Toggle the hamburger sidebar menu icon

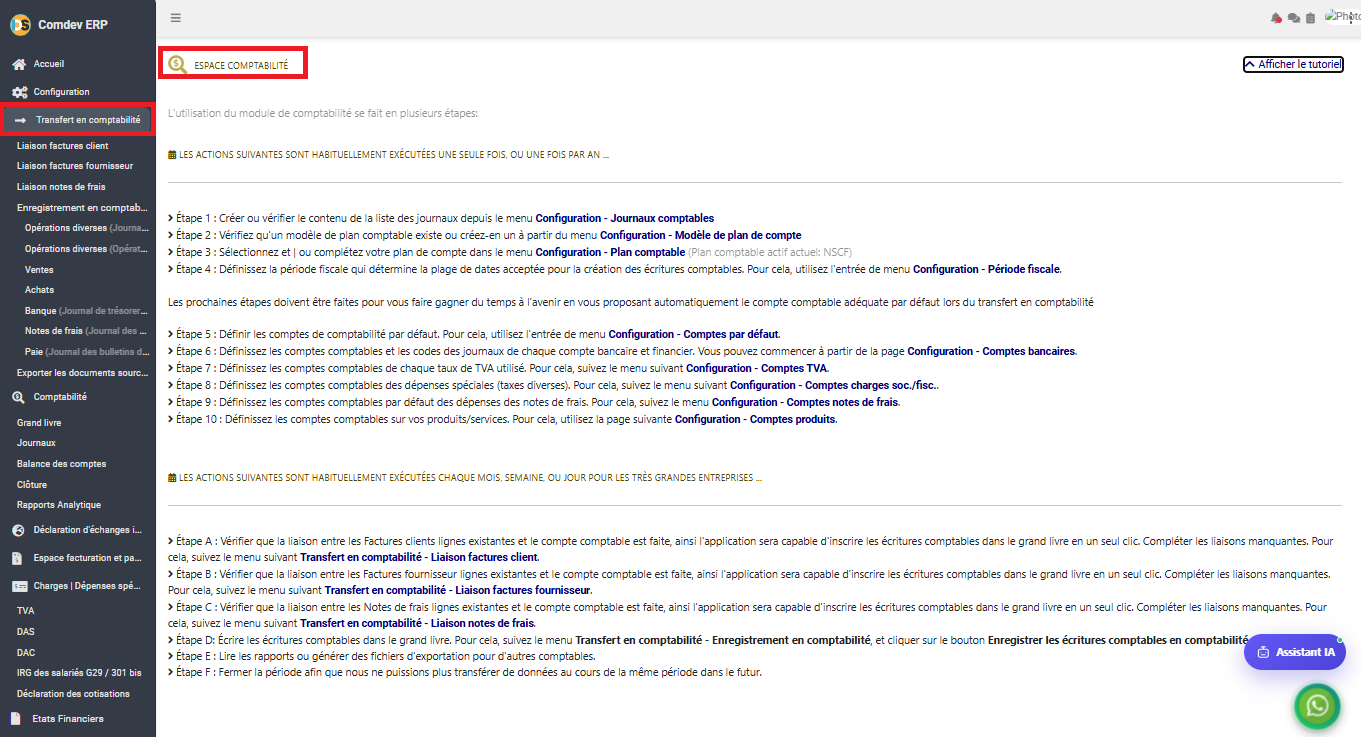(x=176, y=18)
